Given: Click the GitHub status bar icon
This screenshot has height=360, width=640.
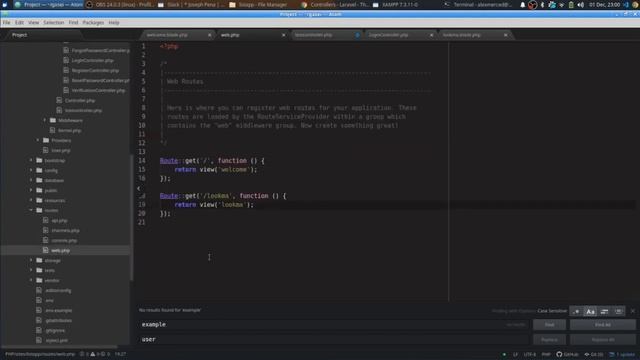Looking at the screenshot, I should pyautogui.click(x=567, y=354).
